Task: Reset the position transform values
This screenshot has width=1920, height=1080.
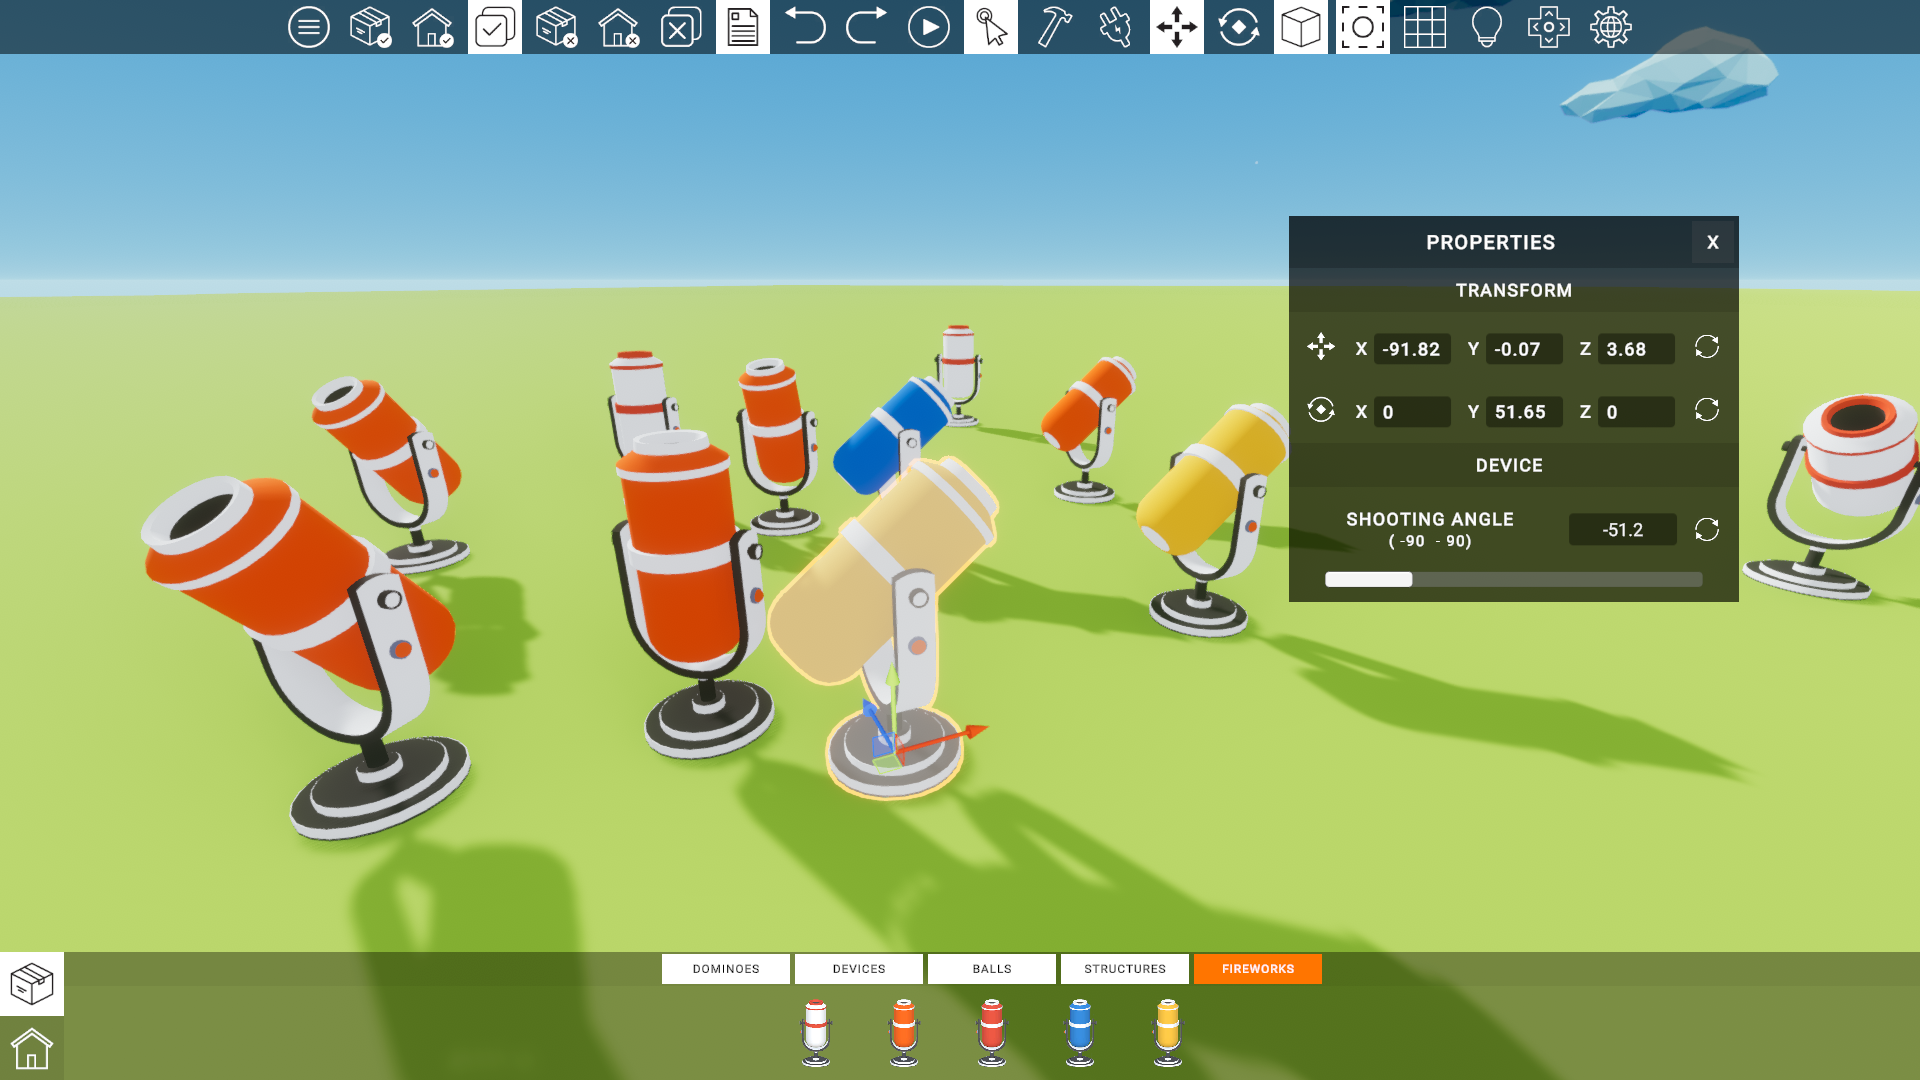Action: click(1707, 347)
